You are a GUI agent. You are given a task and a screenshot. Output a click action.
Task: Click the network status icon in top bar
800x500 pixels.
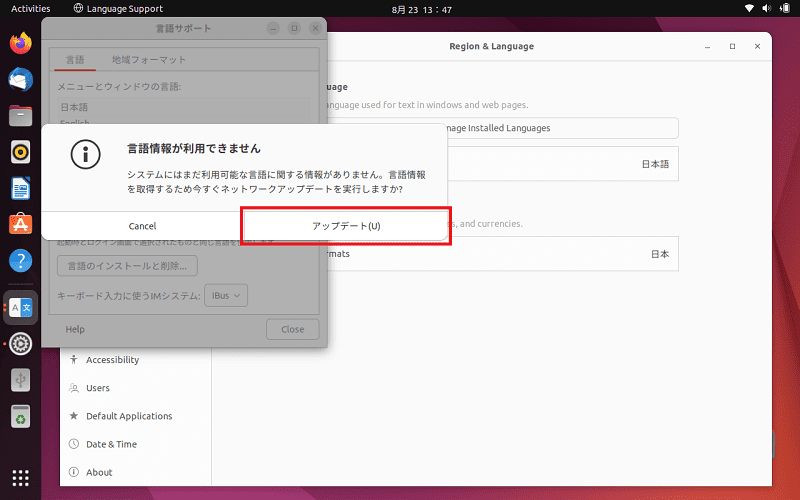749,8
